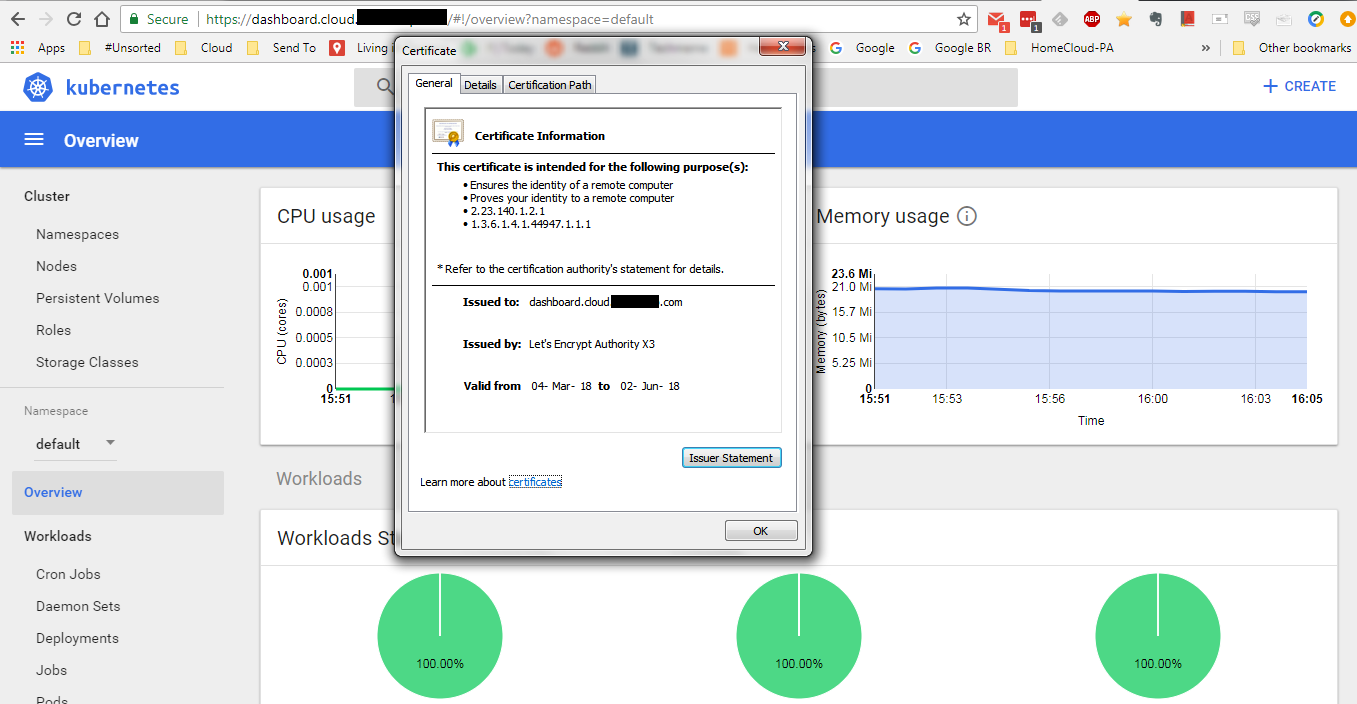Open the hamburger navigation menu beside Overview
Screen dimensions: 1357x704
coord(34,139)
